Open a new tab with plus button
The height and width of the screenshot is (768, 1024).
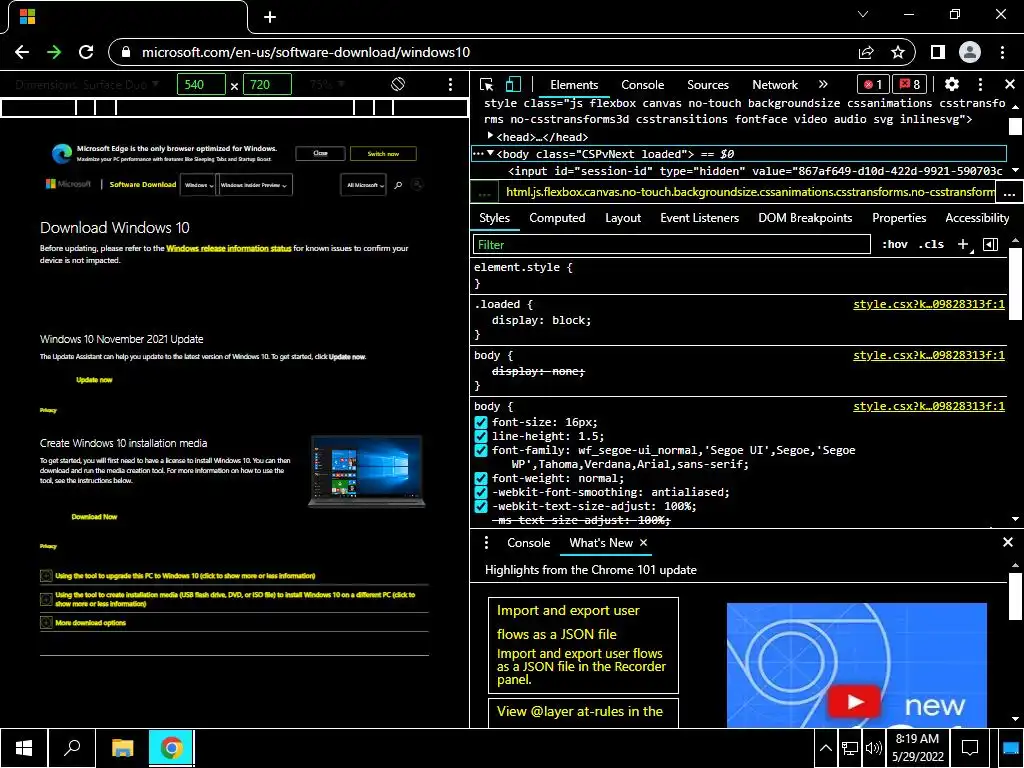(270, 17)
